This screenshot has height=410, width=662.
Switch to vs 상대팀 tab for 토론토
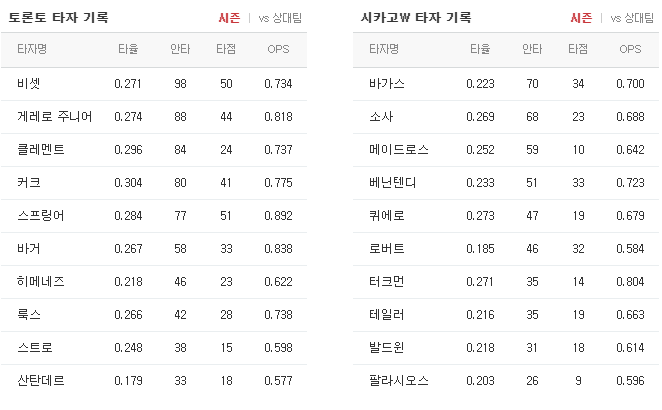[280, 18]
